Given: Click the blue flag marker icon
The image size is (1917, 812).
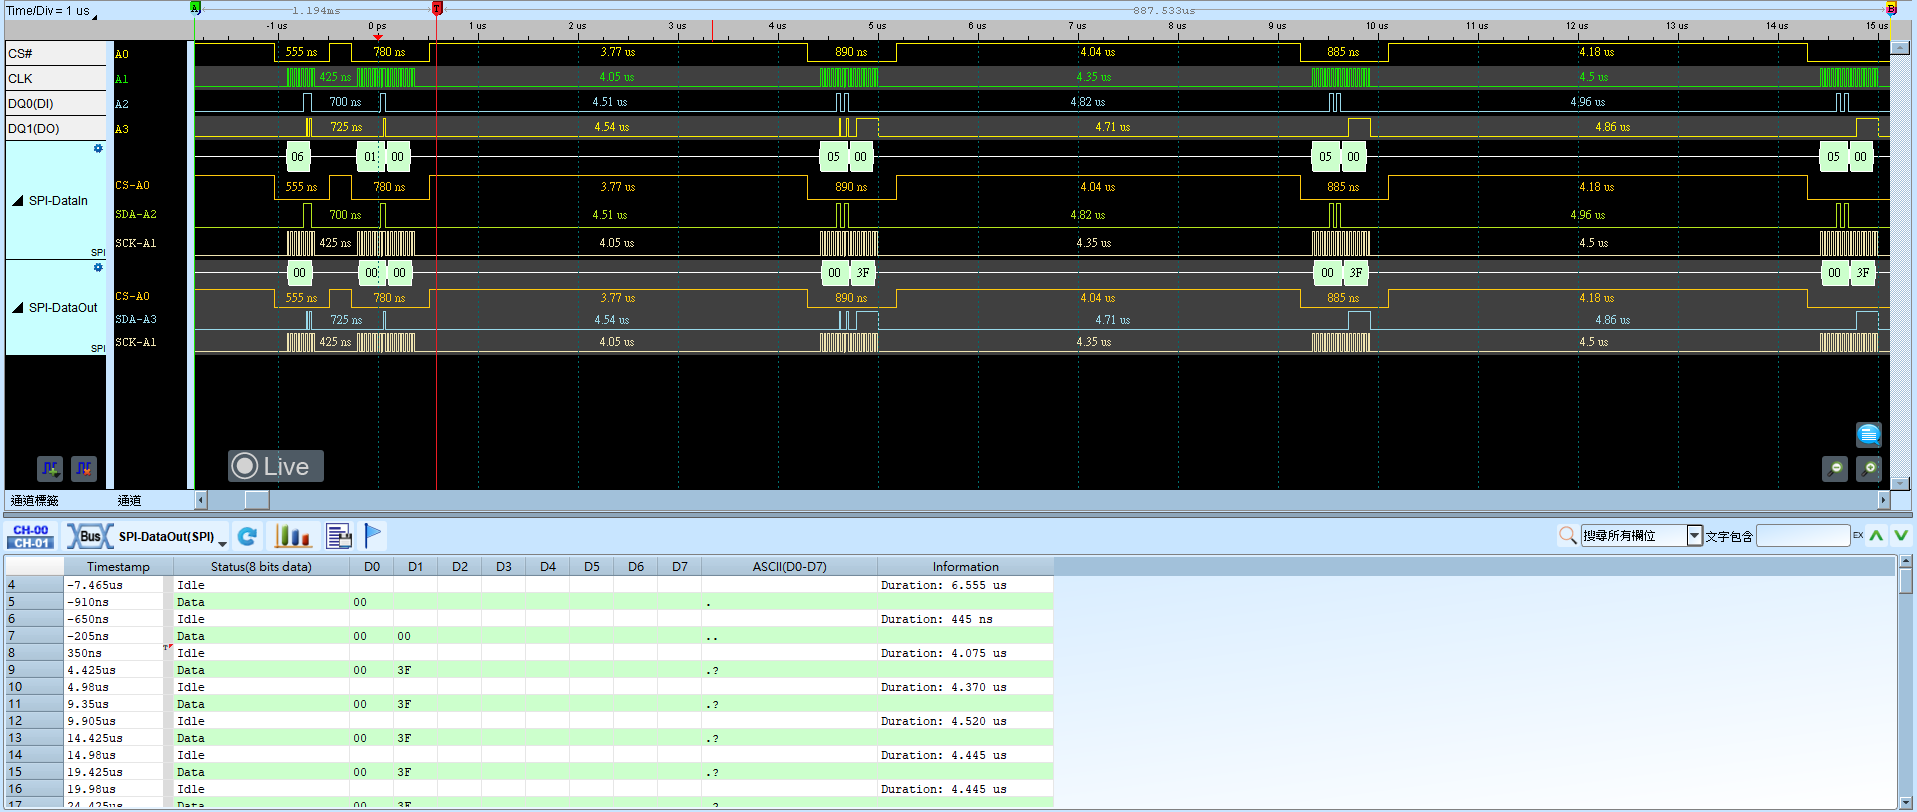Looking at the screenshot, I should [x=373, y=537].
